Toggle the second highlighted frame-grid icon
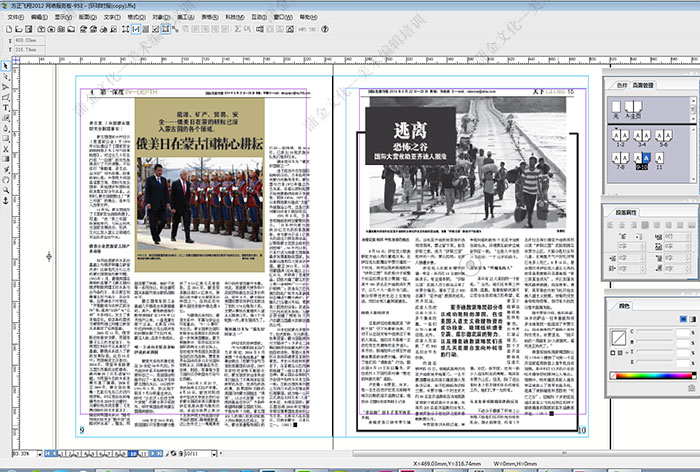 166,29
